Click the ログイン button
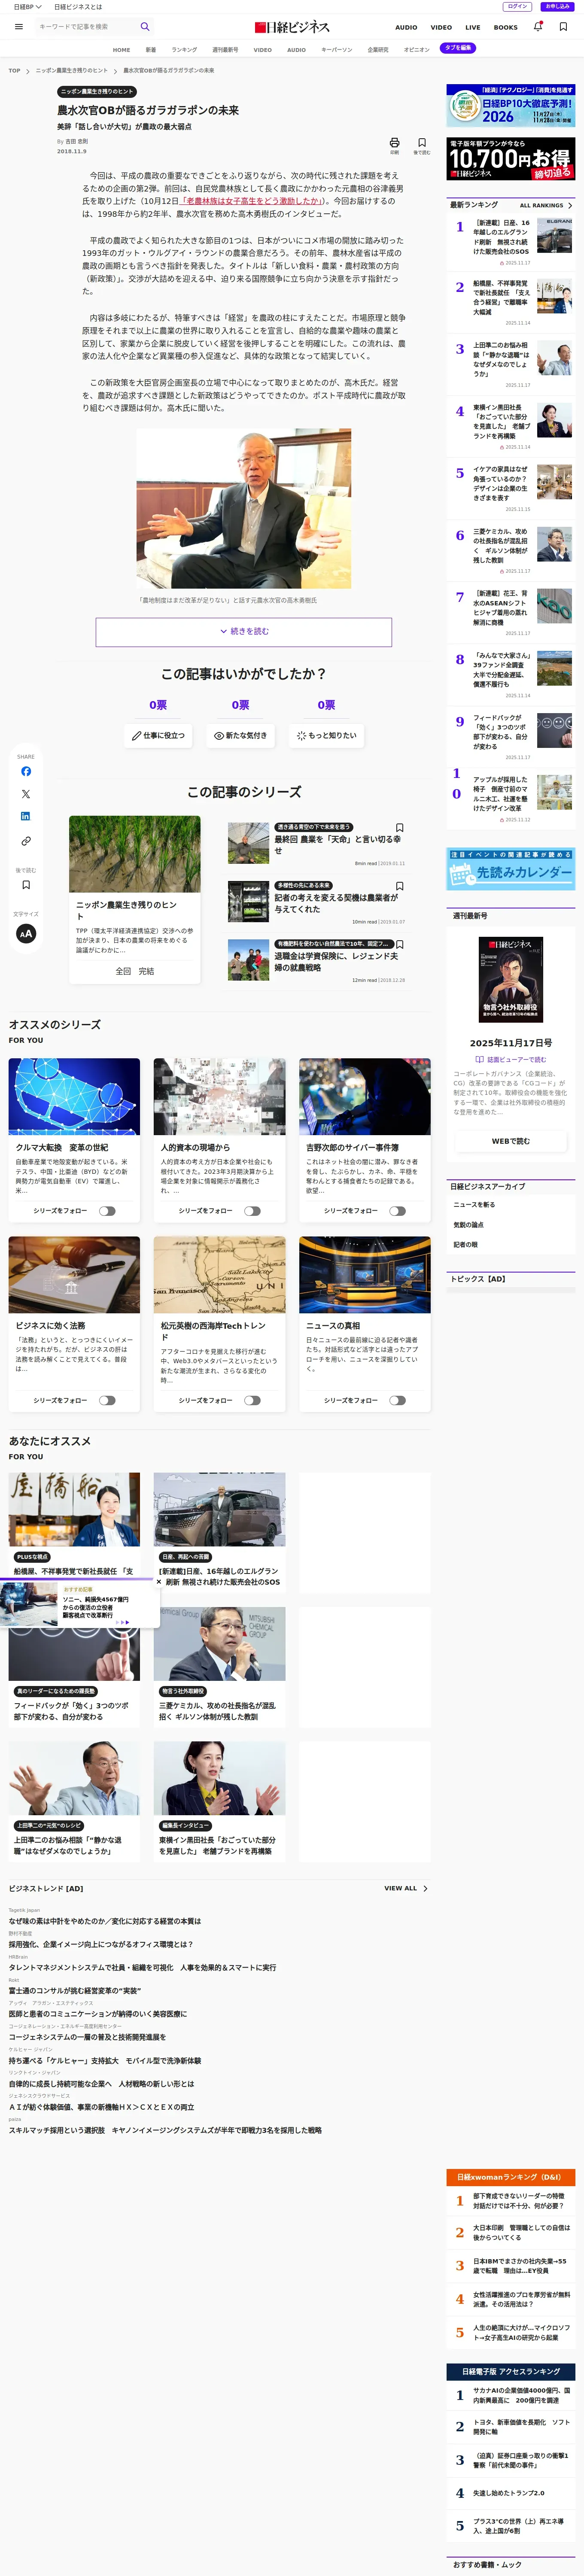Image resolution: width=584 pixels, height=2576 pixels. tap(517, 6)
